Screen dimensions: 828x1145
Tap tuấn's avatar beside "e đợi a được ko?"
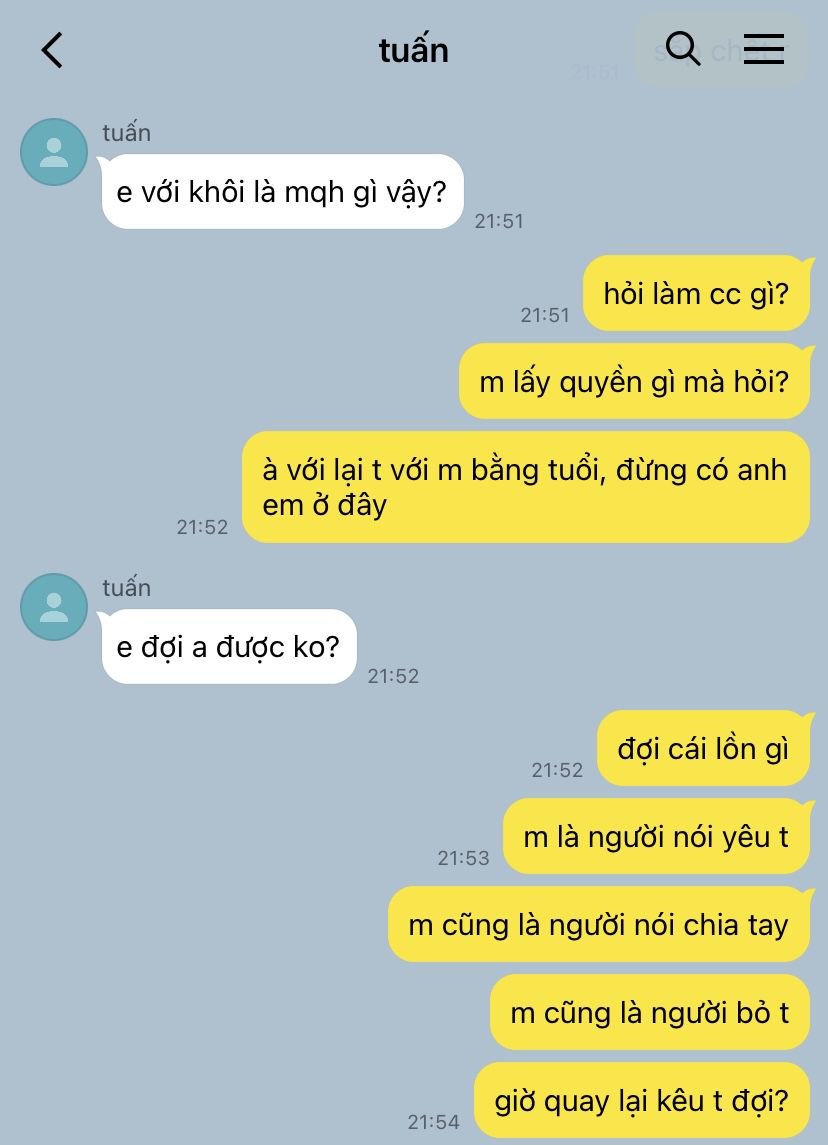(x=54, y=607)
